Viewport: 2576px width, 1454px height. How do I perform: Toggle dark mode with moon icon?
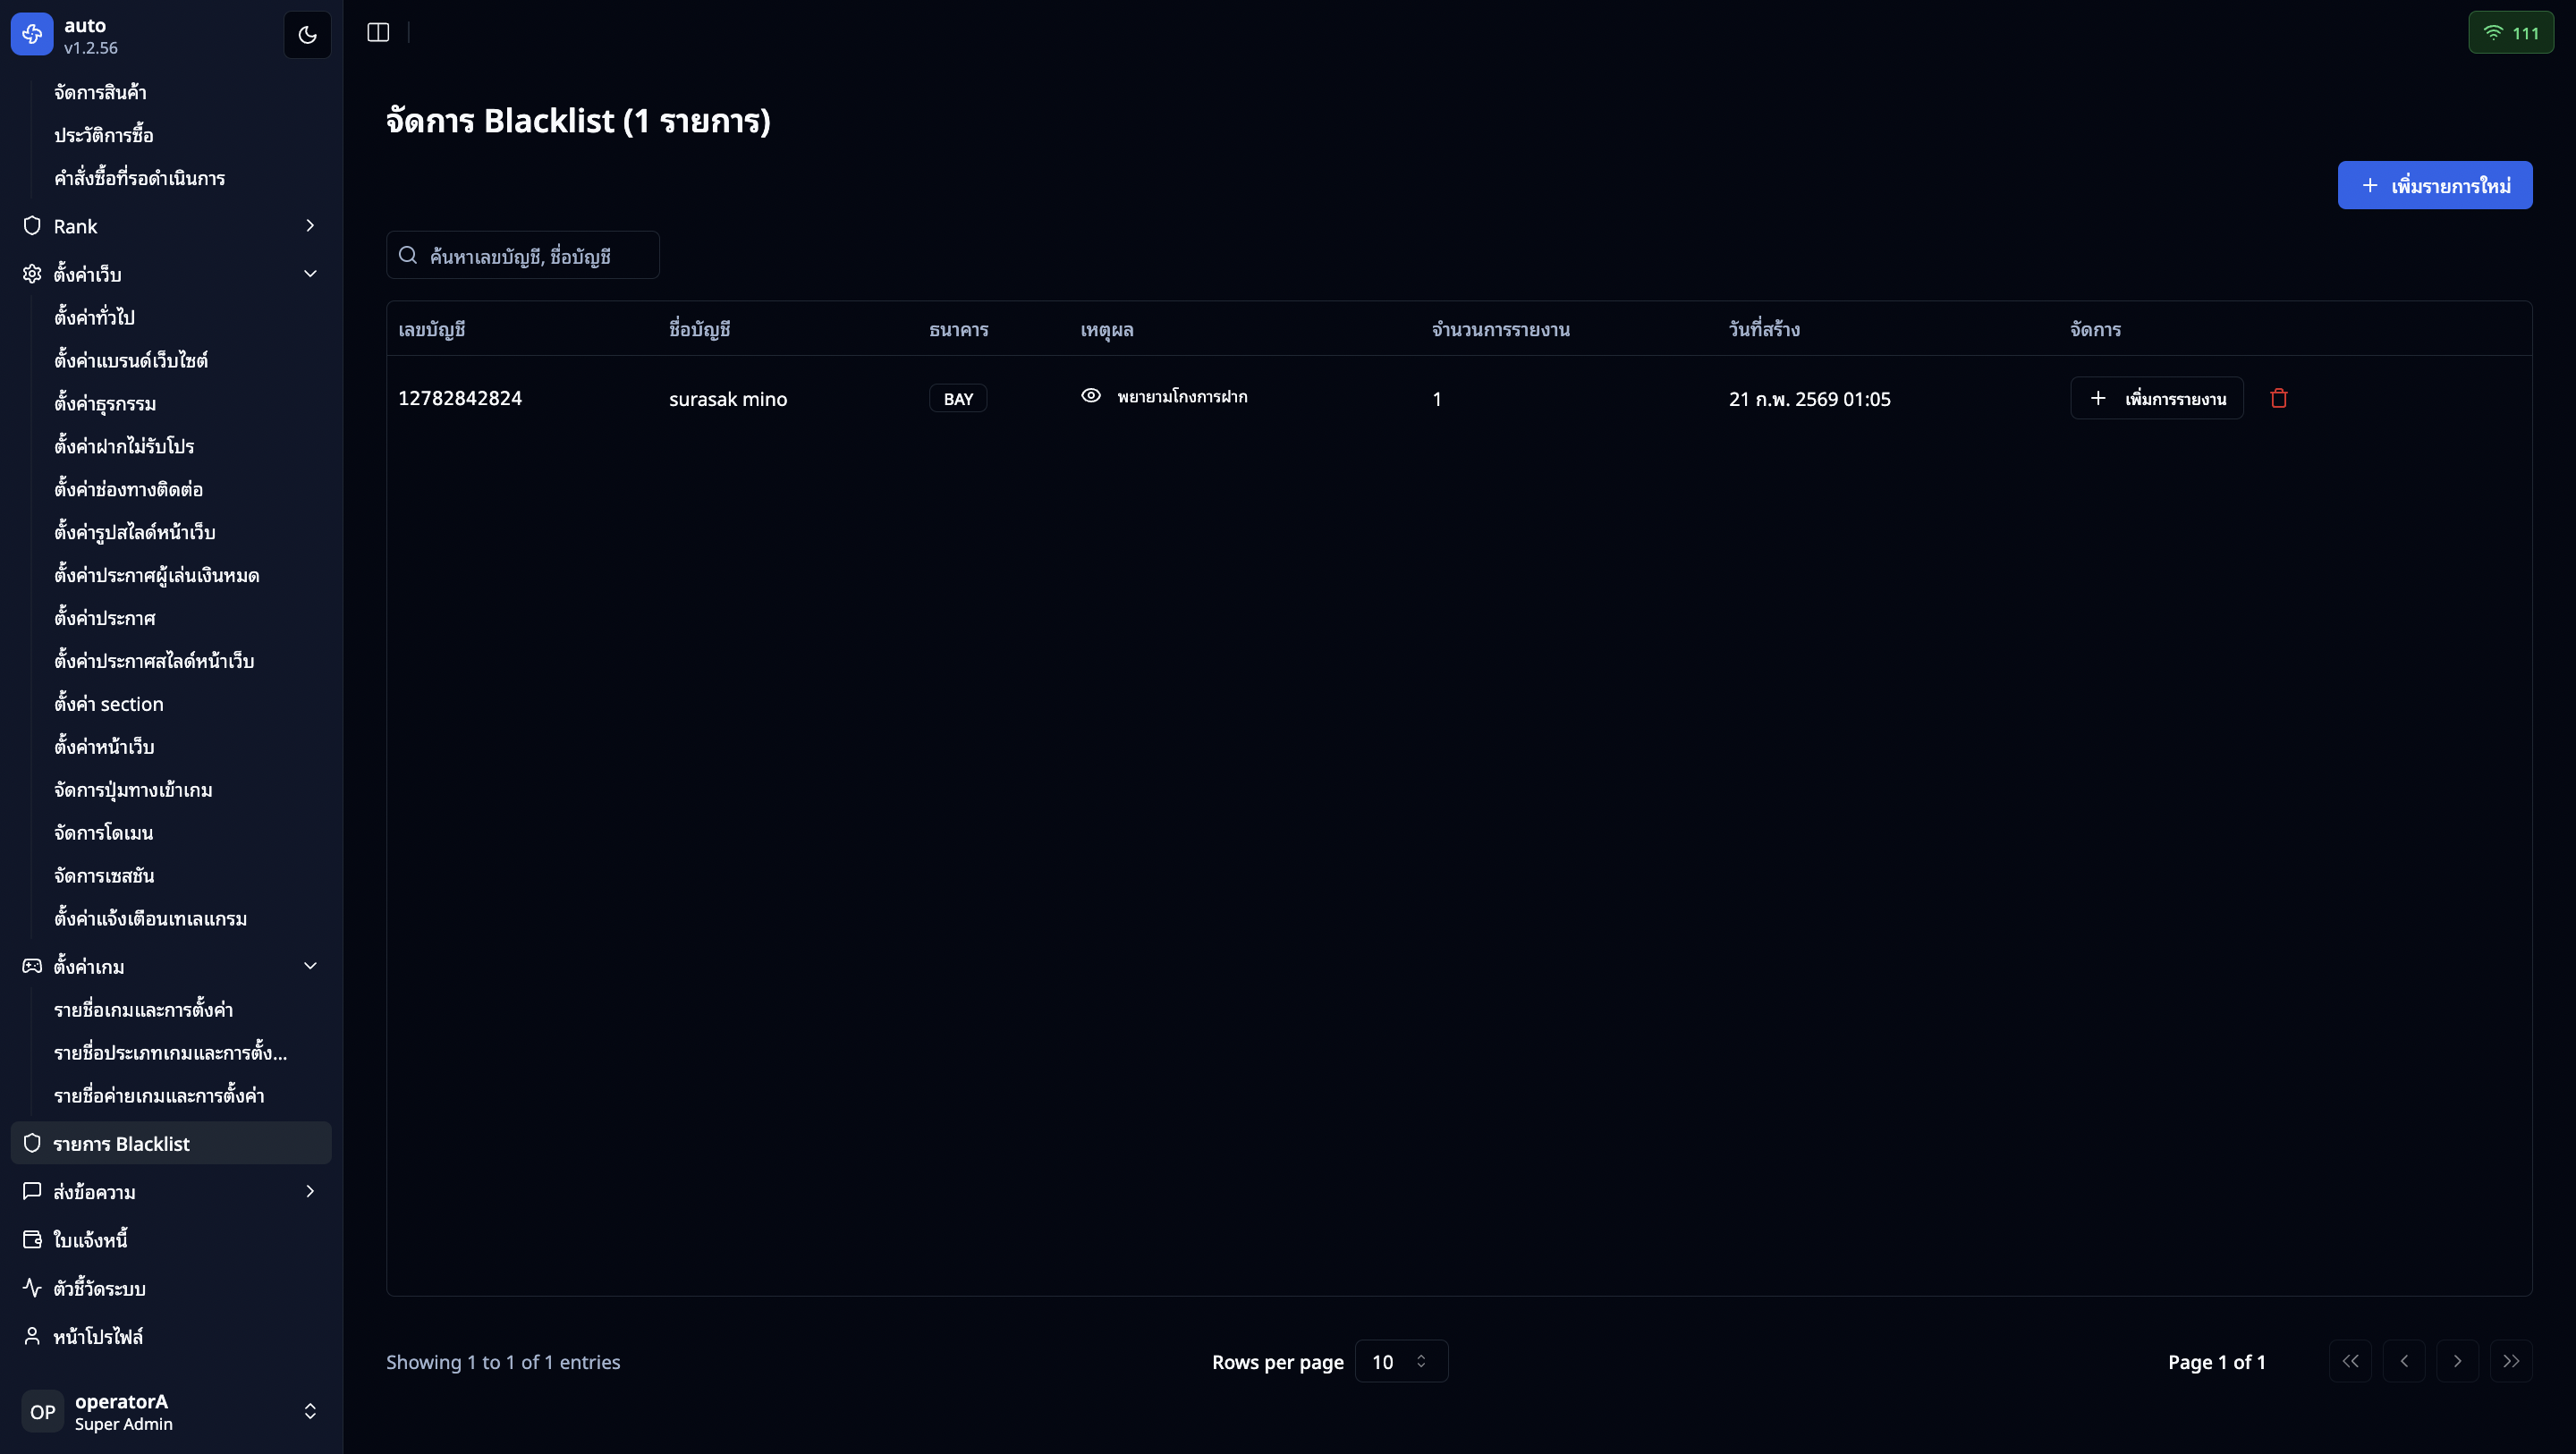pos(307,34)
